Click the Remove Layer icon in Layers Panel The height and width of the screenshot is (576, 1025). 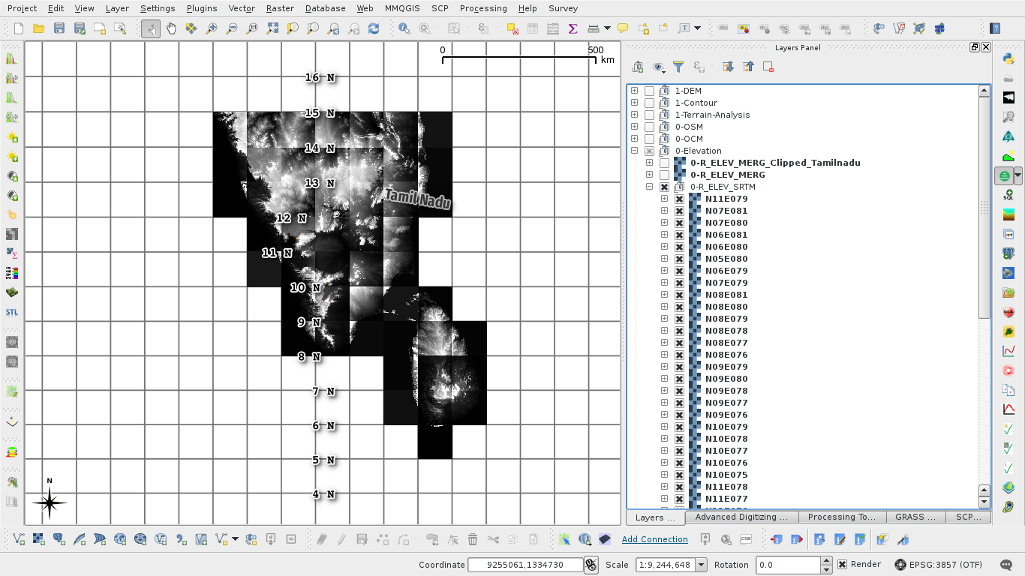(x=768, y=67)
